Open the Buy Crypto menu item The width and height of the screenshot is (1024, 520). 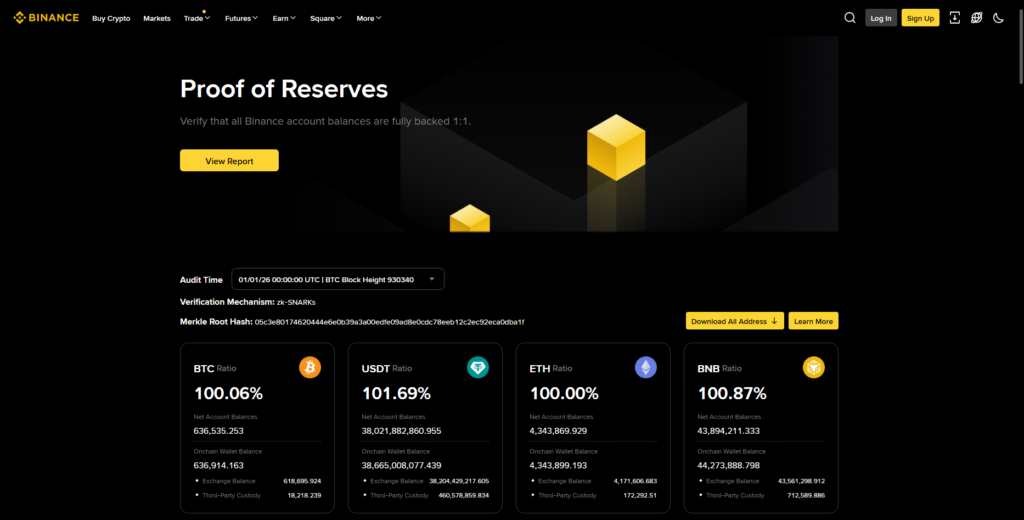111,18
